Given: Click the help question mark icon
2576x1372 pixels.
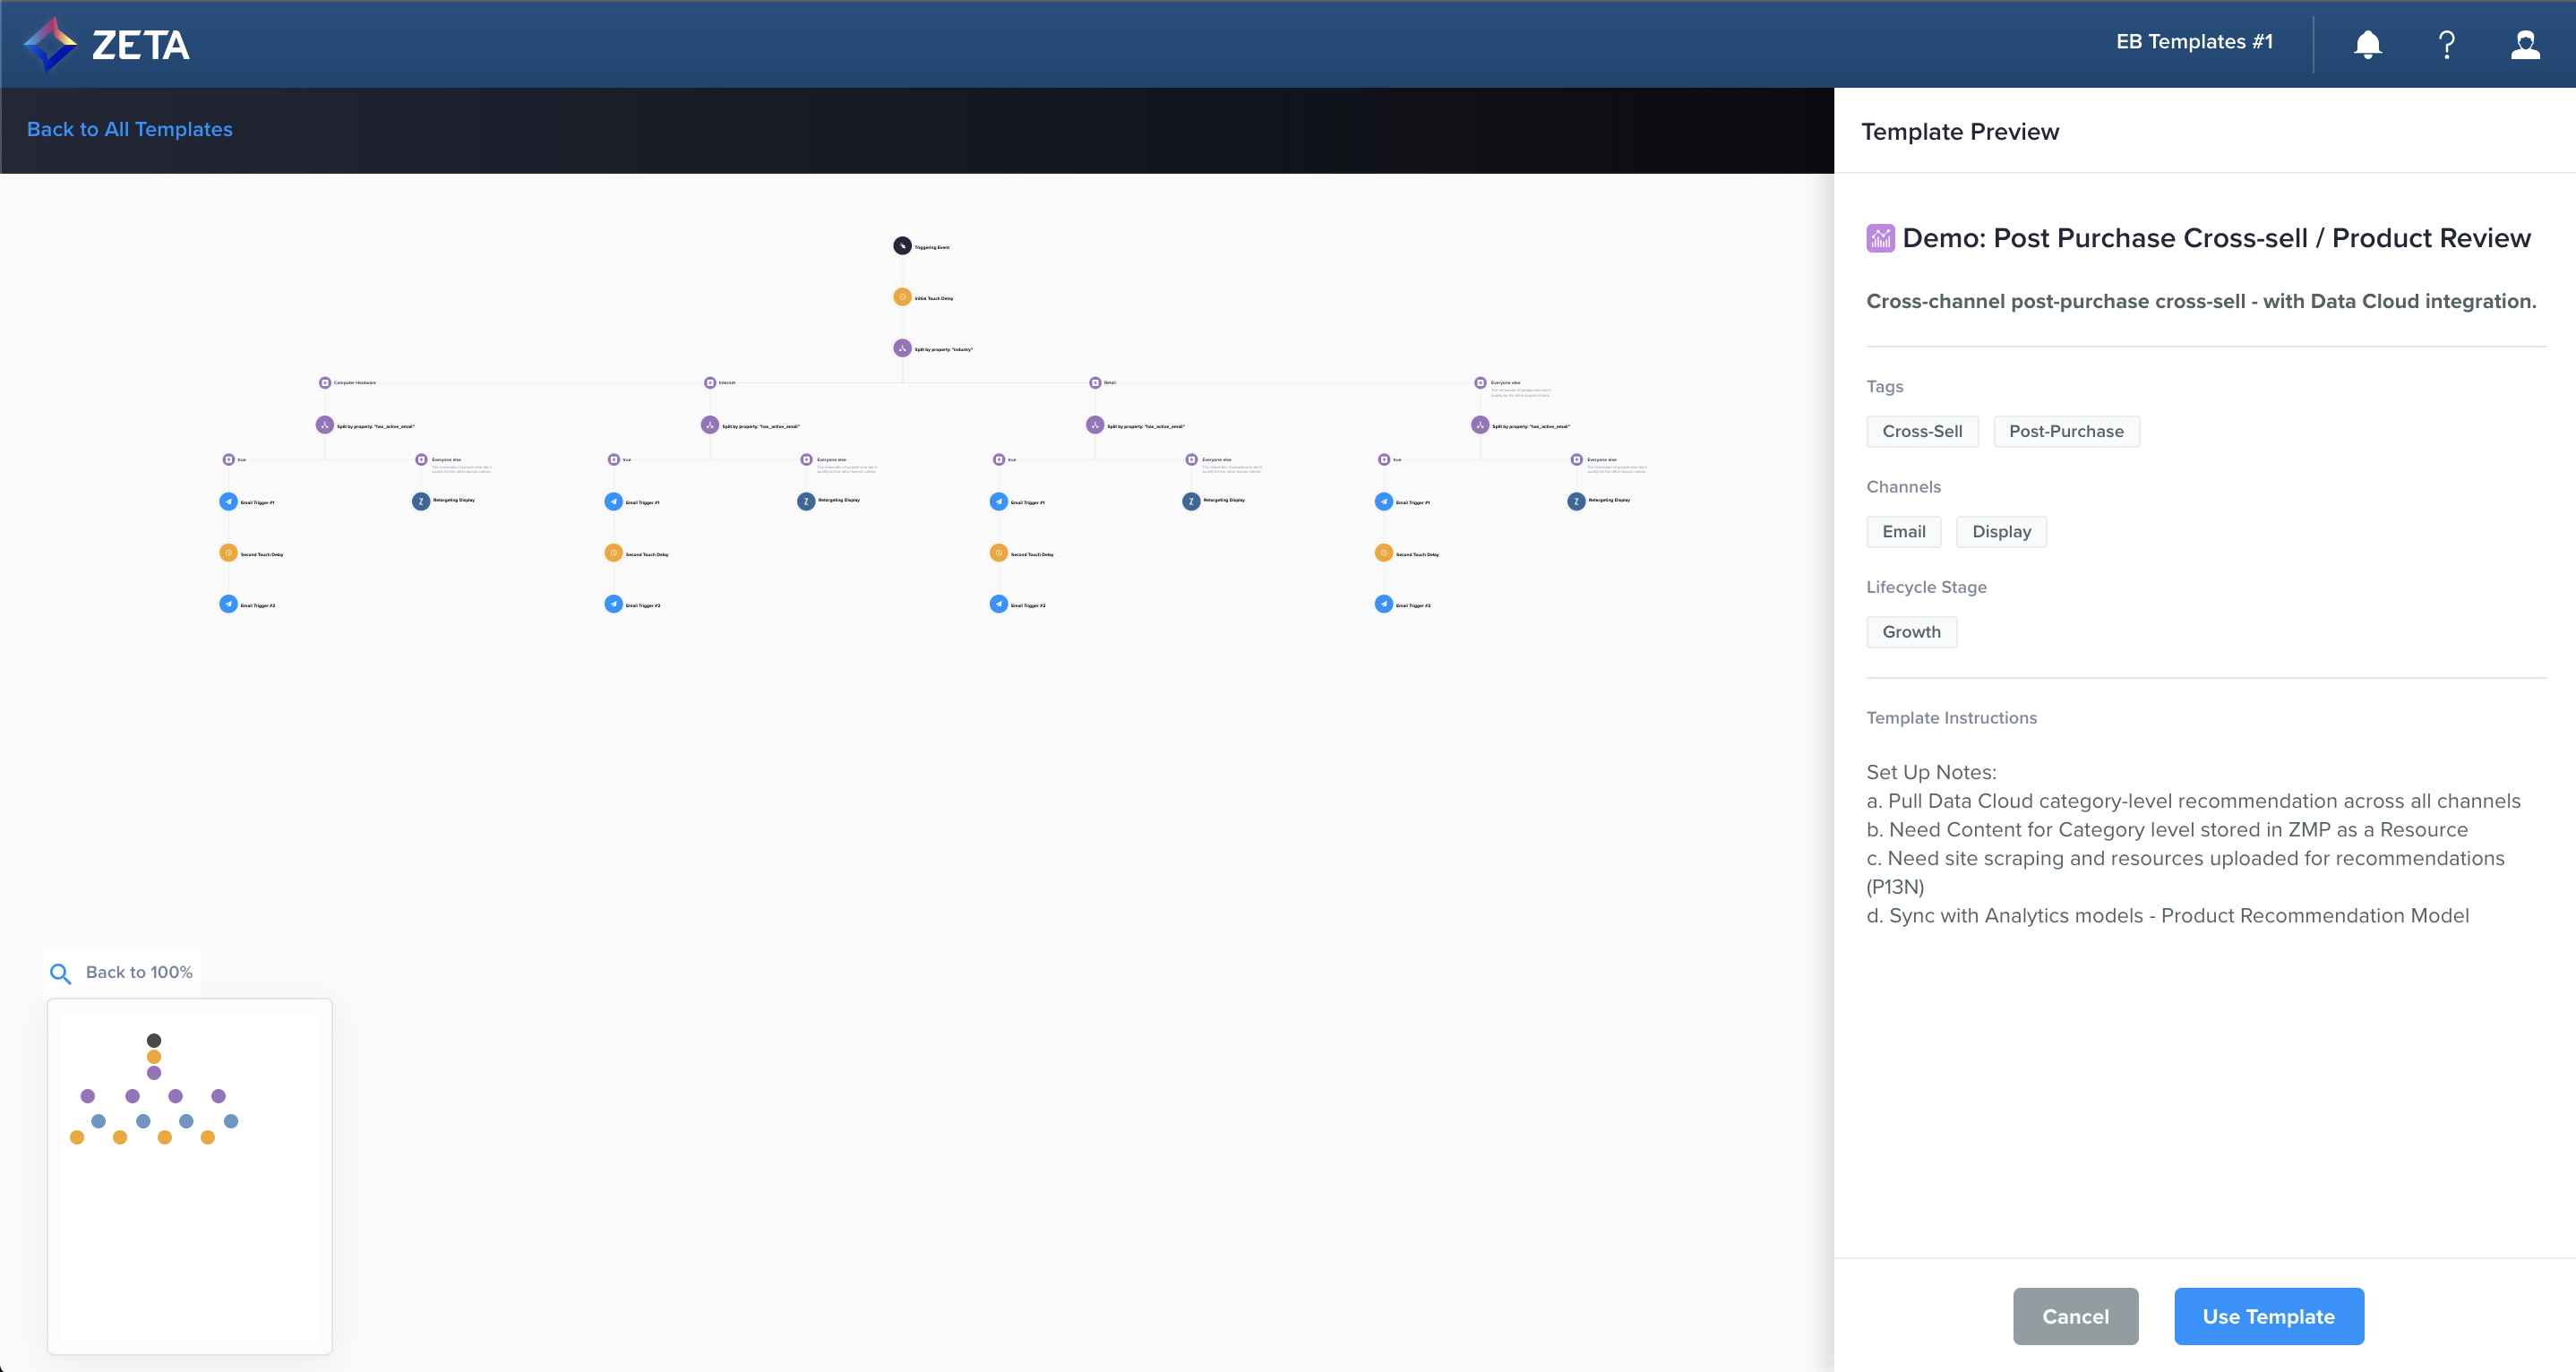Looking at the screenshot, I should (x=2446, y=44).
